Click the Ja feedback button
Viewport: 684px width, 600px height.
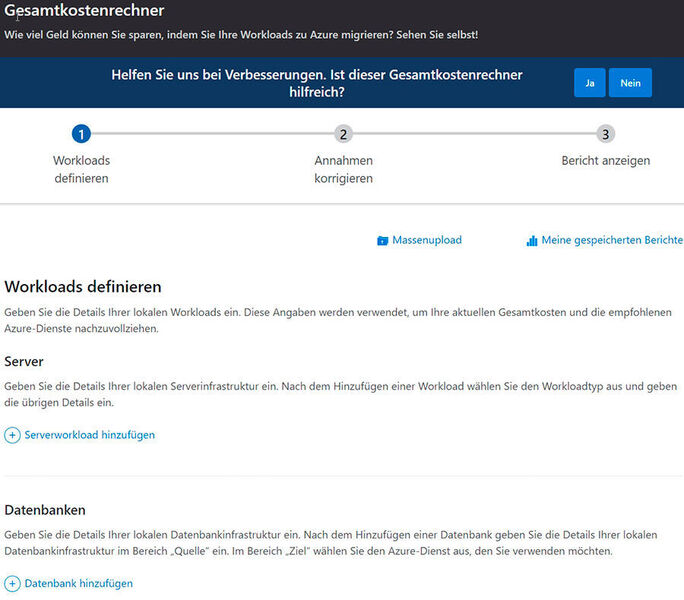[589, 82]
